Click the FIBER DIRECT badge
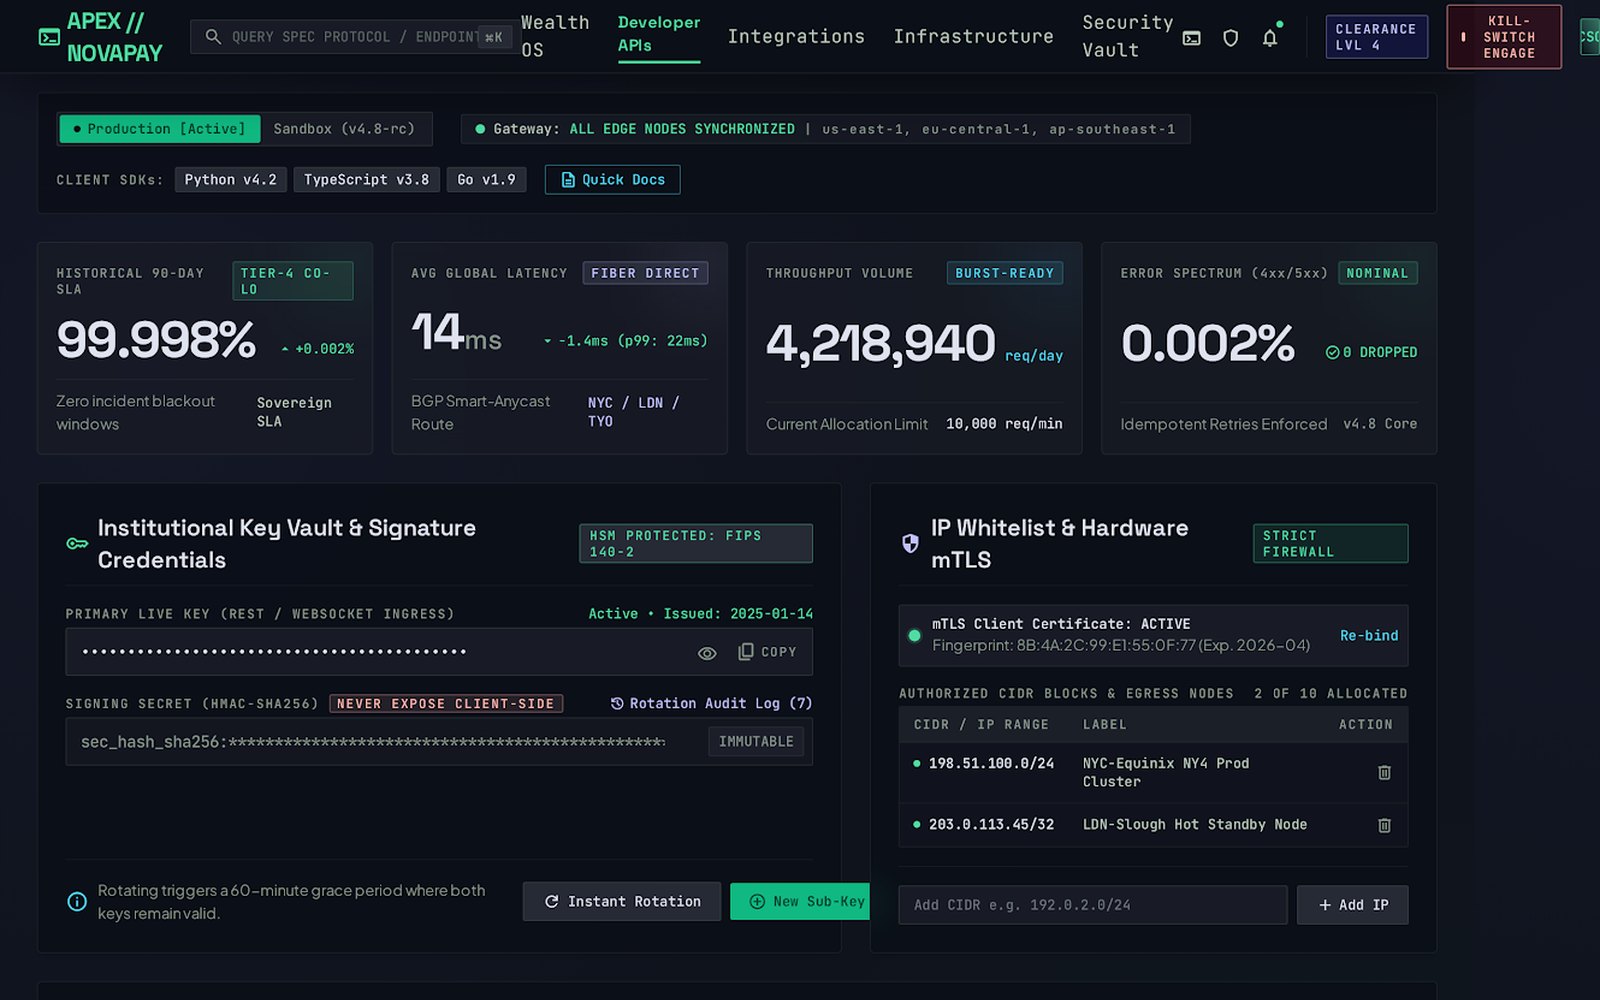This screenshot has width=1600, height=1000. click(x=645, y=273)
